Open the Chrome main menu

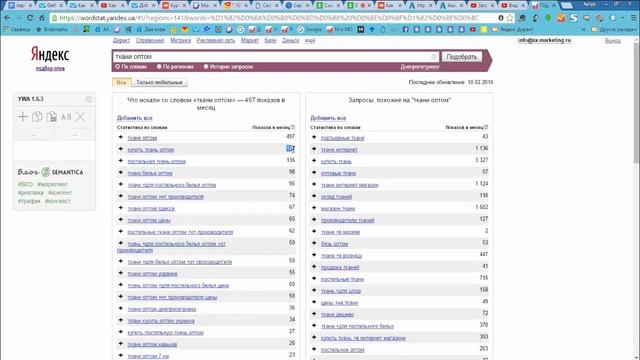click(x=634, y=18)
